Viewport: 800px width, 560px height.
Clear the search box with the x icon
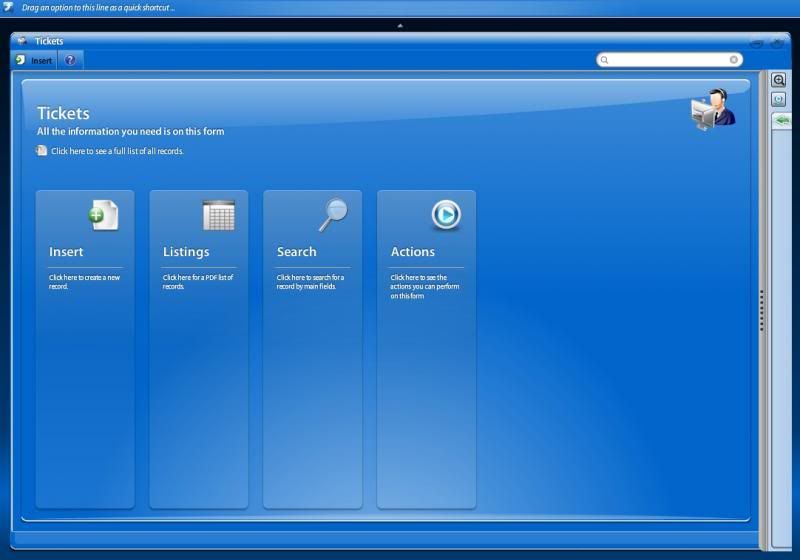tap(734, 60)
